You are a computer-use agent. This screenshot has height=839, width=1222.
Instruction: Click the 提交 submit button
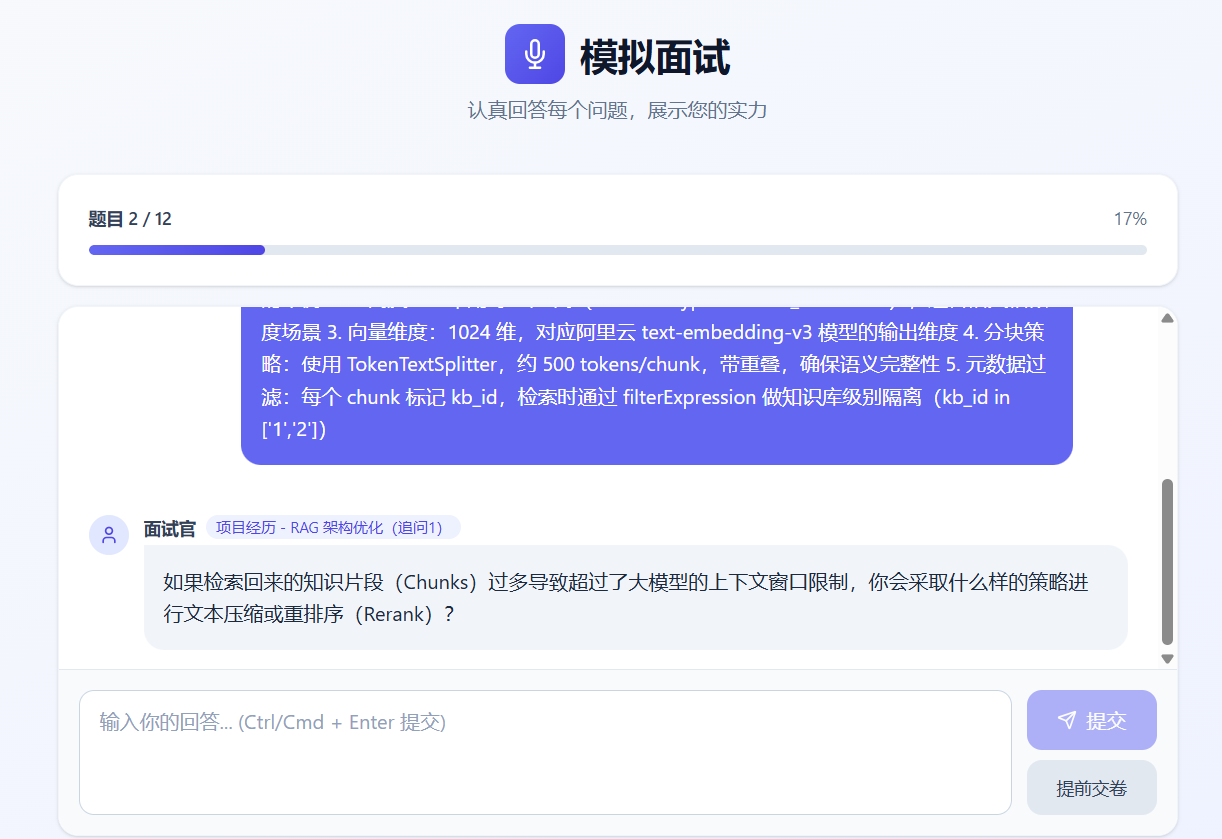point(1092,720)
